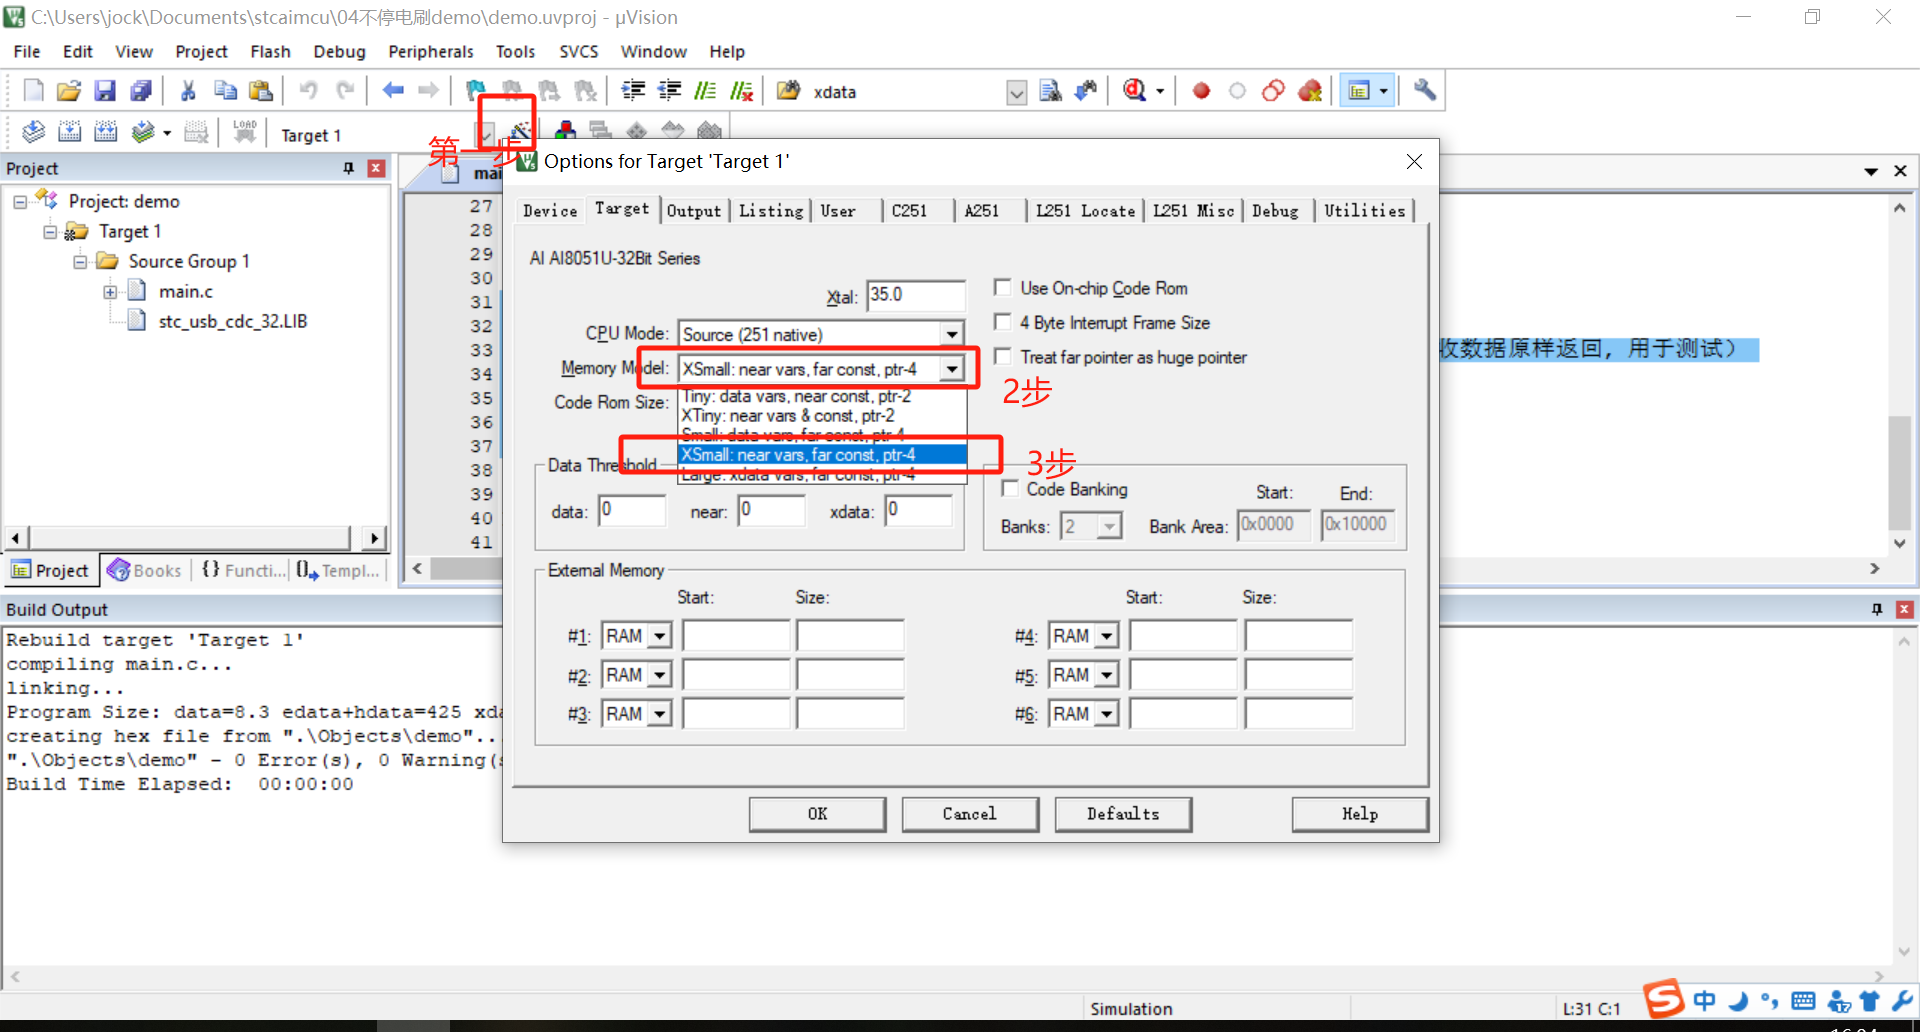Insert a bookmark with the flag icon
1920x1032 pixels.
tap(476, 91)
